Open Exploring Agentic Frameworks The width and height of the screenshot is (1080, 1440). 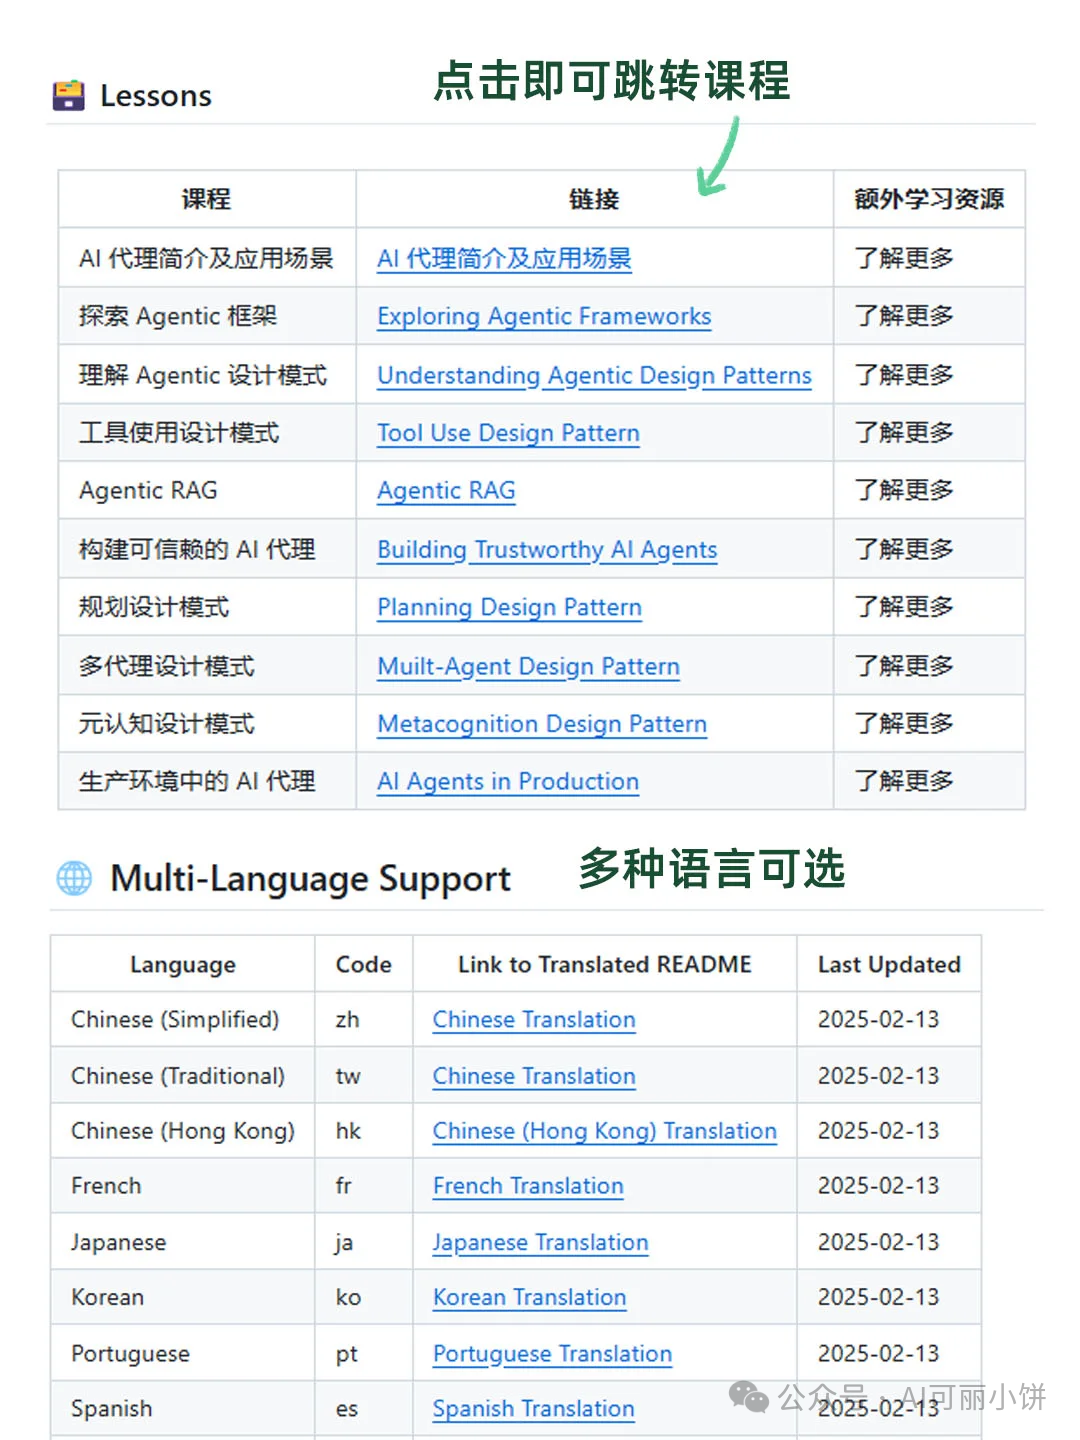pos(544,316)
